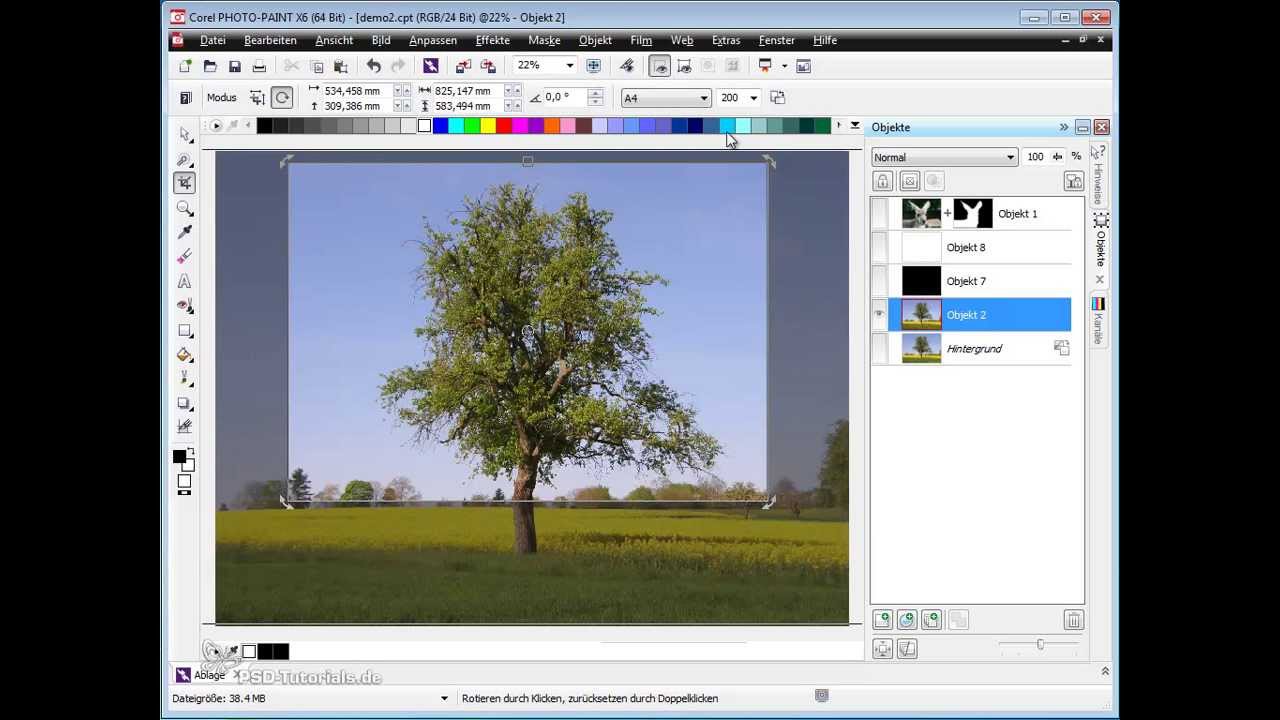The width and height of the screenshot is (1280, 720).
Task: Select the Eraser tool
Action: tap(185, 257)
